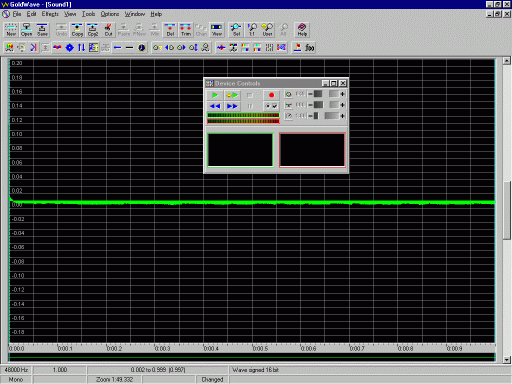Click the blue dash effect icon
Image resolution: width=512 pixels, height=384 pixels.
point(117,48)
